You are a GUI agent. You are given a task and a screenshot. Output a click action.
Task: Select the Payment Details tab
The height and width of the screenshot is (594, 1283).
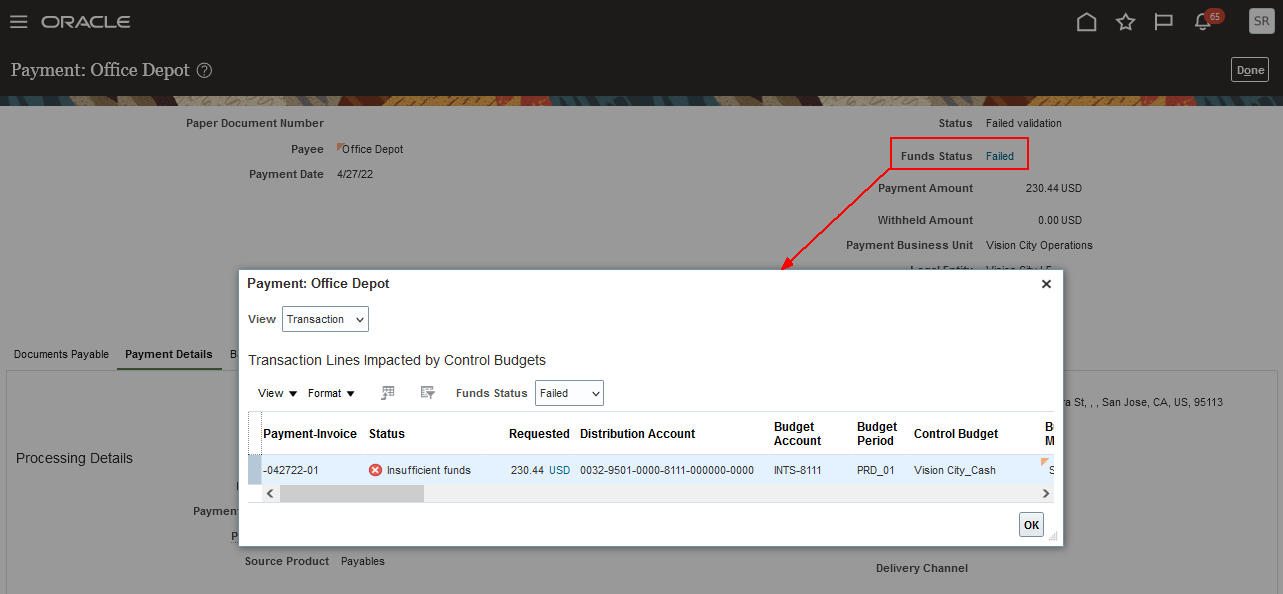pos(168,354)
